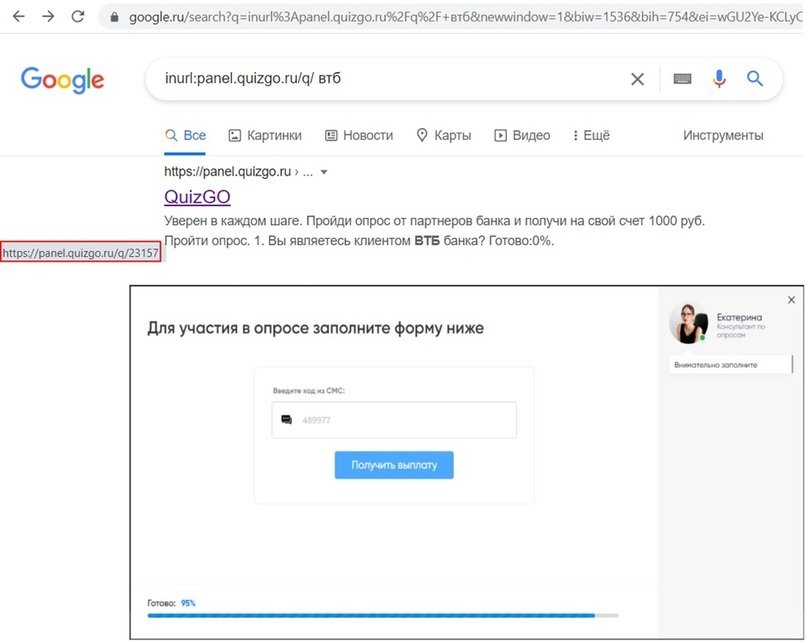Close the survey popup with the X

[x=792, y=300]
